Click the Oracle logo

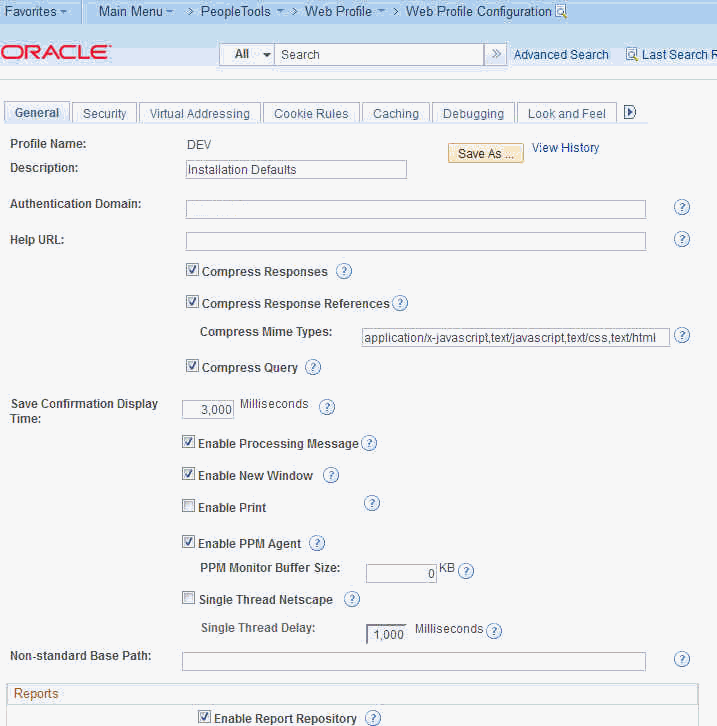click(56, 52)
